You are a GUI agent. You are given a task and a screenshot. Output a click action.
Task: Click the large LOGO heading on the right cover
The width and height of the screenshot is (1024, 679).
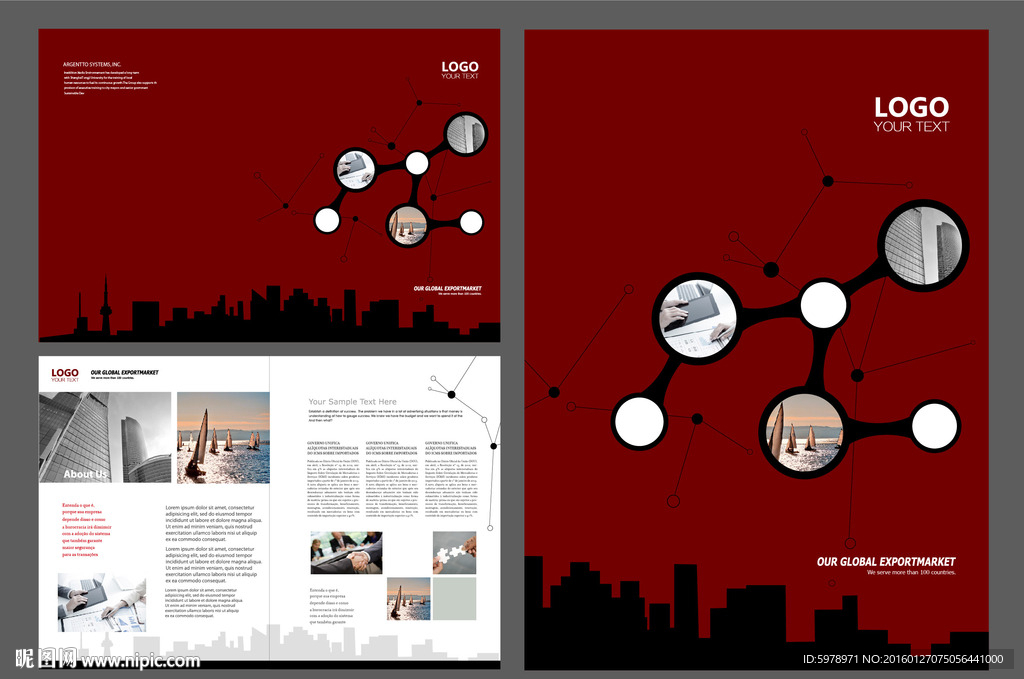(x=911, y=107)
